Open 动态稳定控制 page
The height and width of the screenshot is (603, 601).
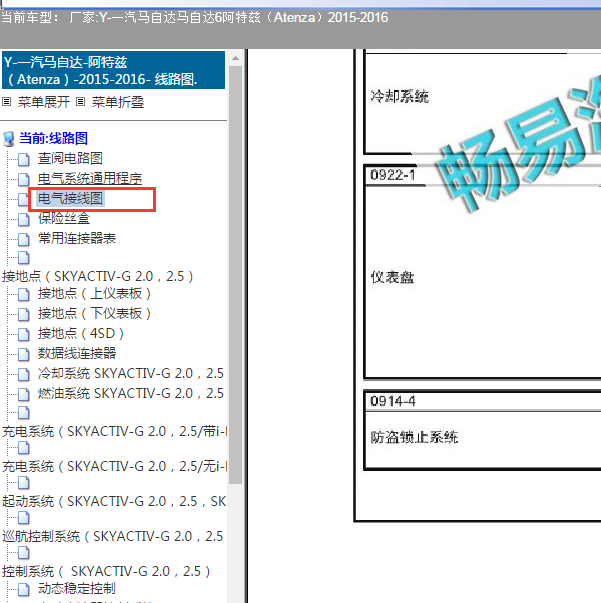pos(77,589)
